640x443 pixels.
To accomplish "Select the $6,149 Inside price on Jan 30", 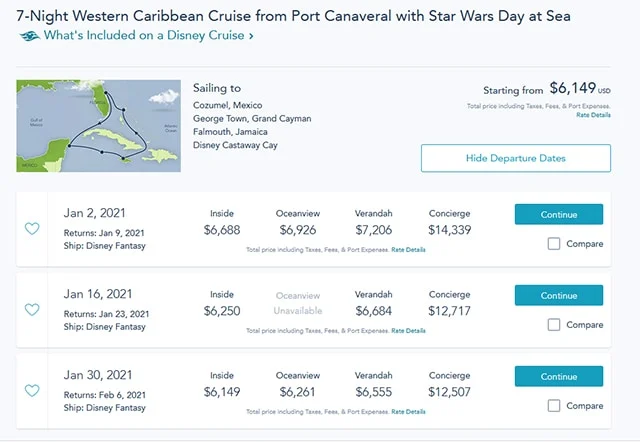I will [222, 392].
